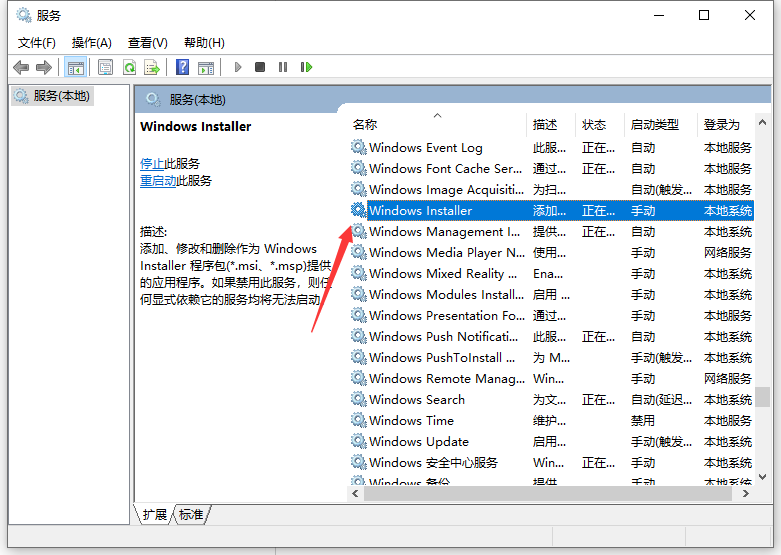Click gear icon of Windows Media Player row
781x555 pixels.
click(x=359, y=252)
